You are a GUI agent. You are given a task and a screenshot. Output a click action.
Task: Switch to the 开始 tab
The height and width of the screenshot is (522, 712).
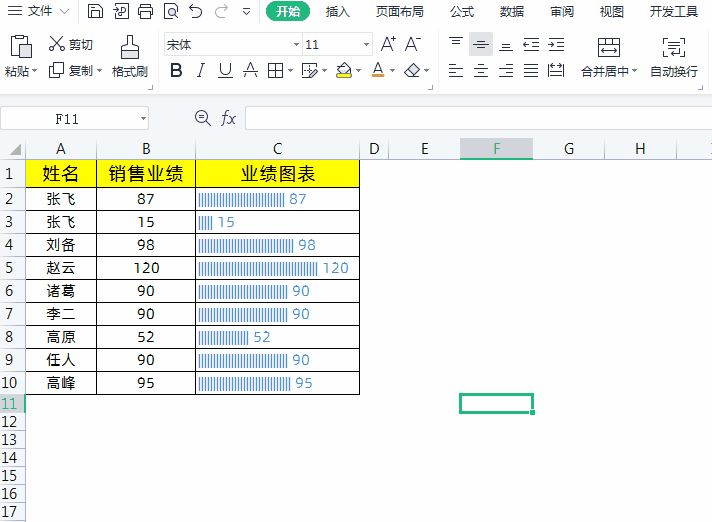click(x=288, y=11)
